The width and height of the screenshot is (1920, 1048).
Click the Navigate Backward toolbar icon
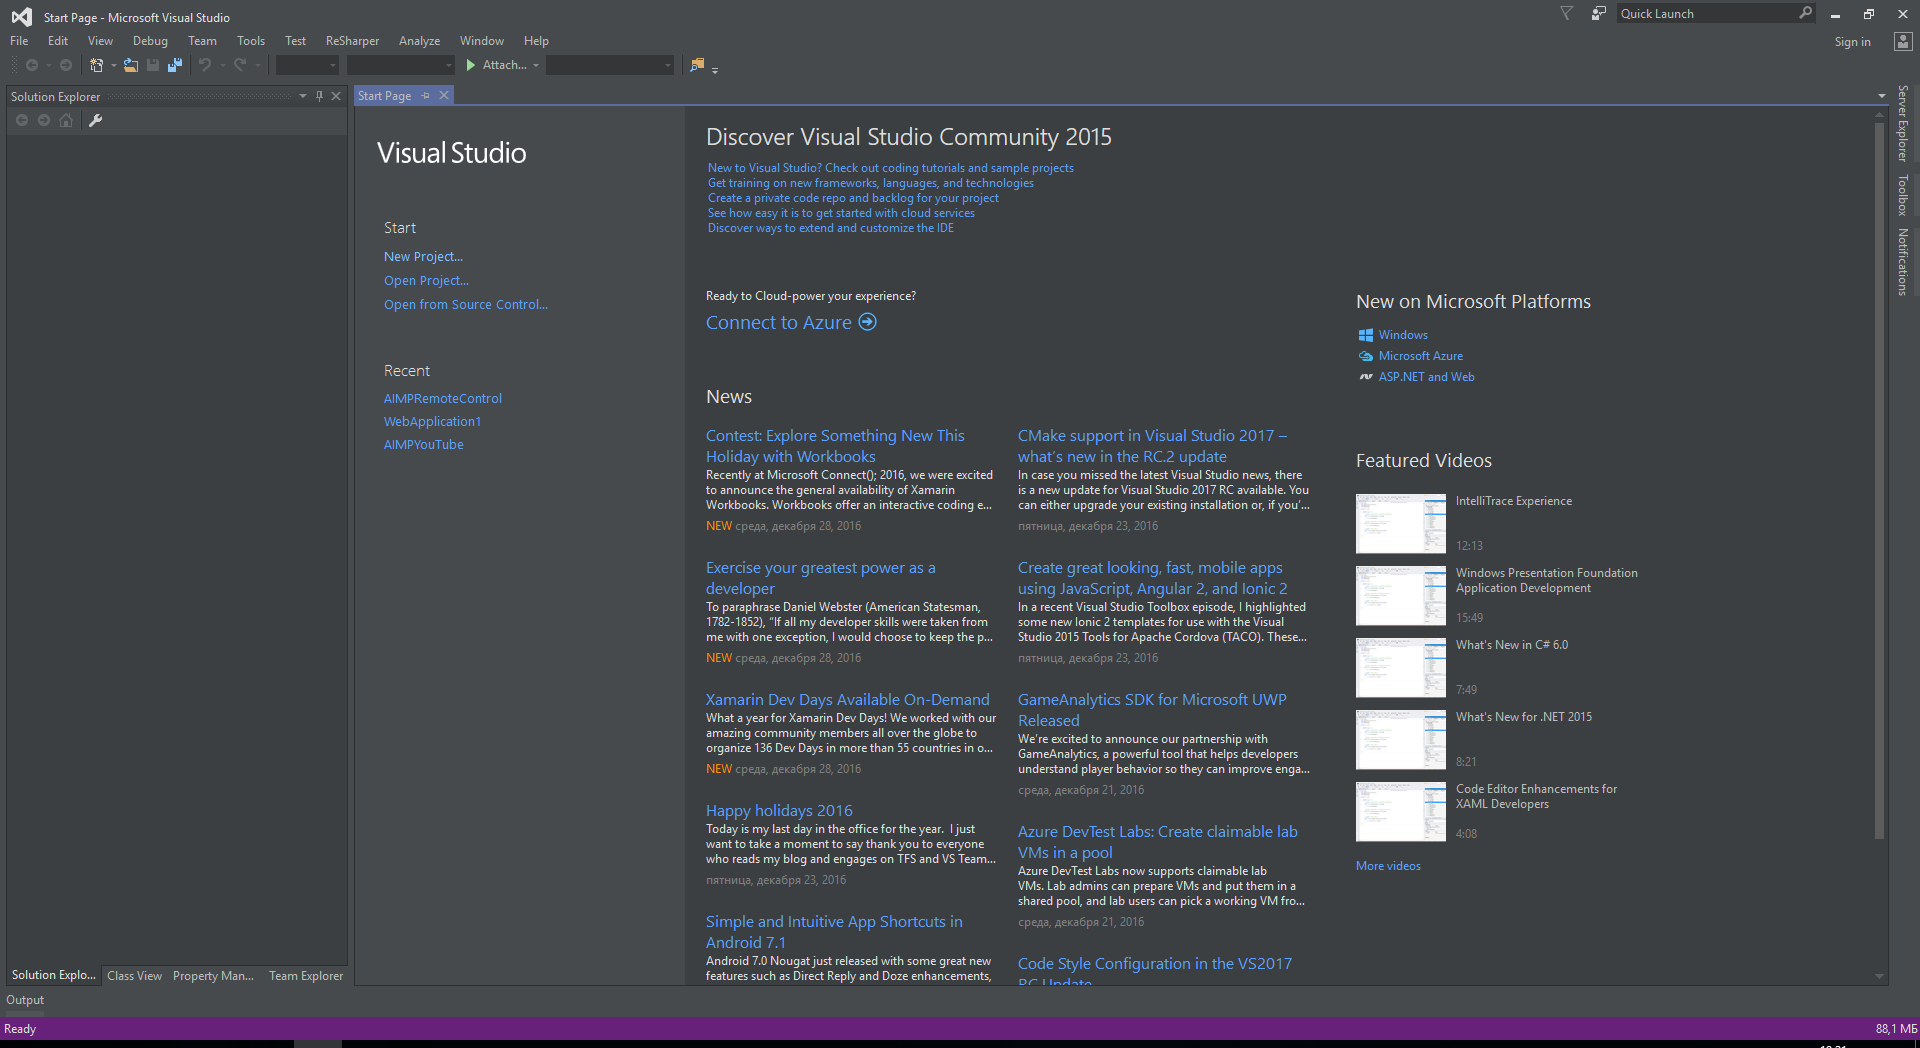tap(32, 65)
